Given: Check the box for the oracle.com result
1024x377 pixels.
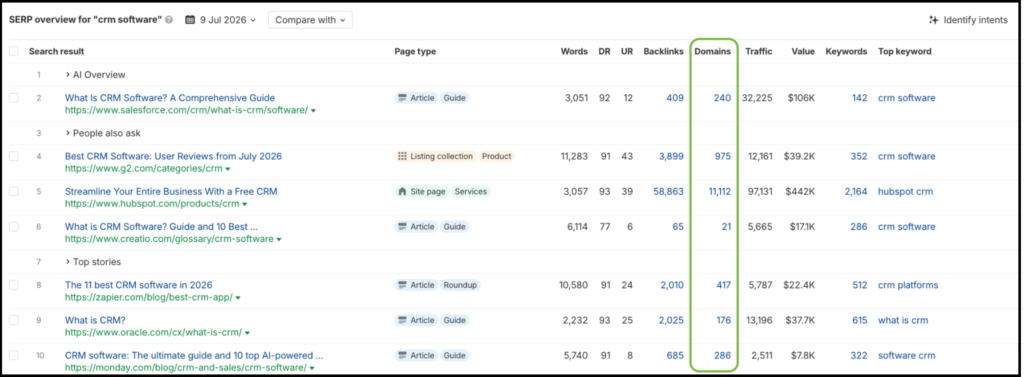Looking at the screenshot, I should 14,320.
